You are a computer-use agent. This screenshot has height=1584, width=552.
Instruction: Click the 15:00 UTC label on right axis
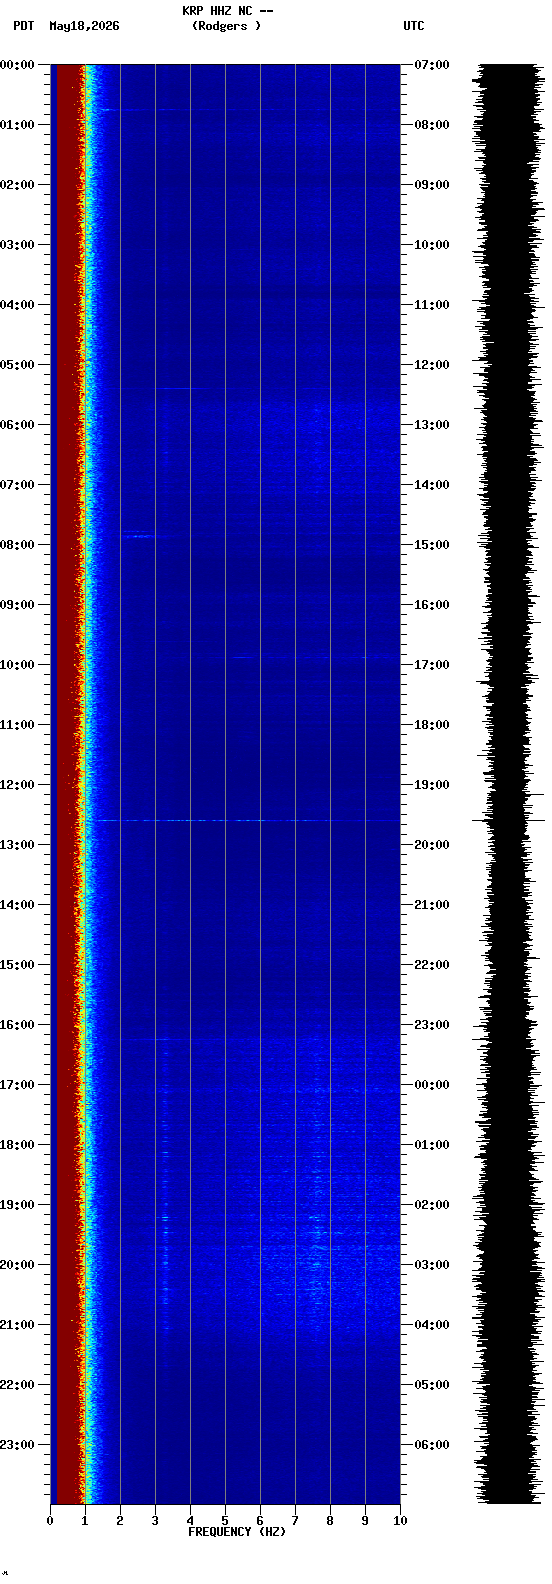tap(431, 545)
